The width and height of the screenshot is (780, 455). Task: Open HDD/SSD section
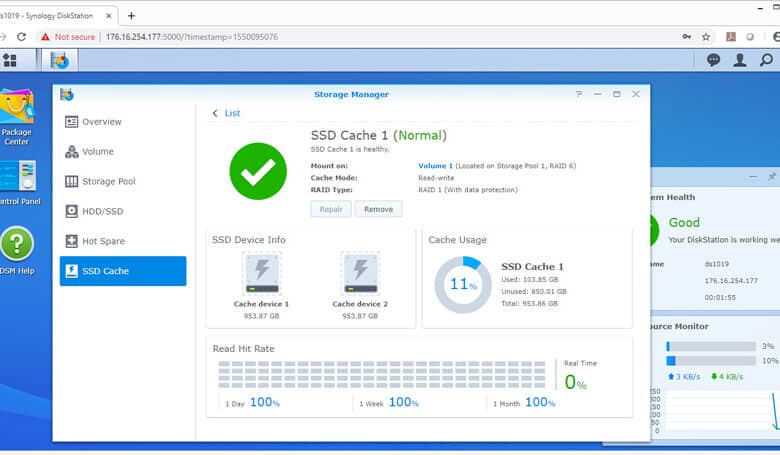[123, 211]
